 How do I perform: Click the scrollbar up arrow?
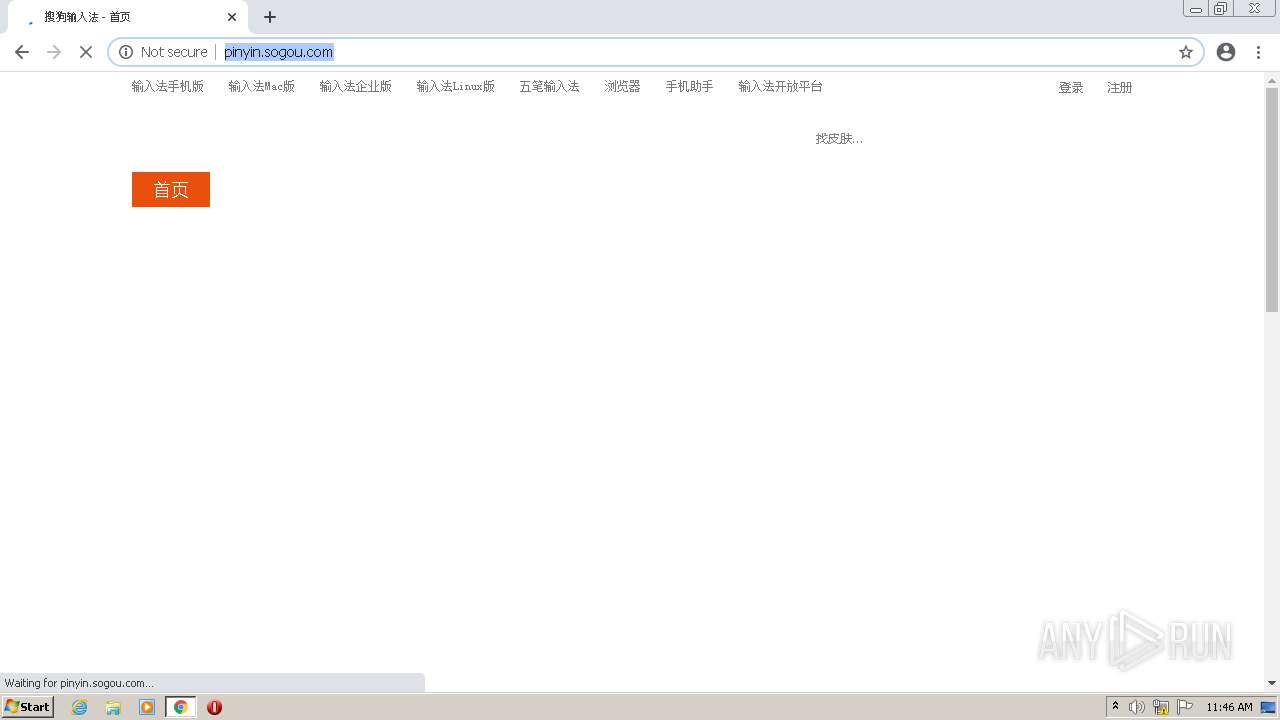[x=1272, y=79]
